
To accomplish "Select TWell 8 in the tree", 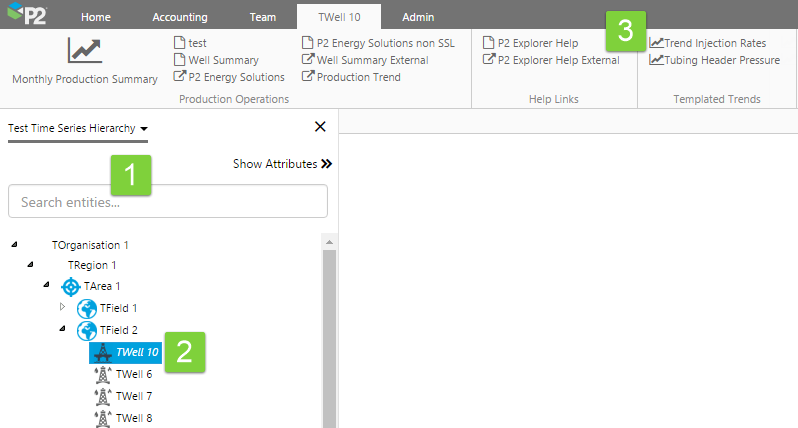I will [x=133, y=418].
